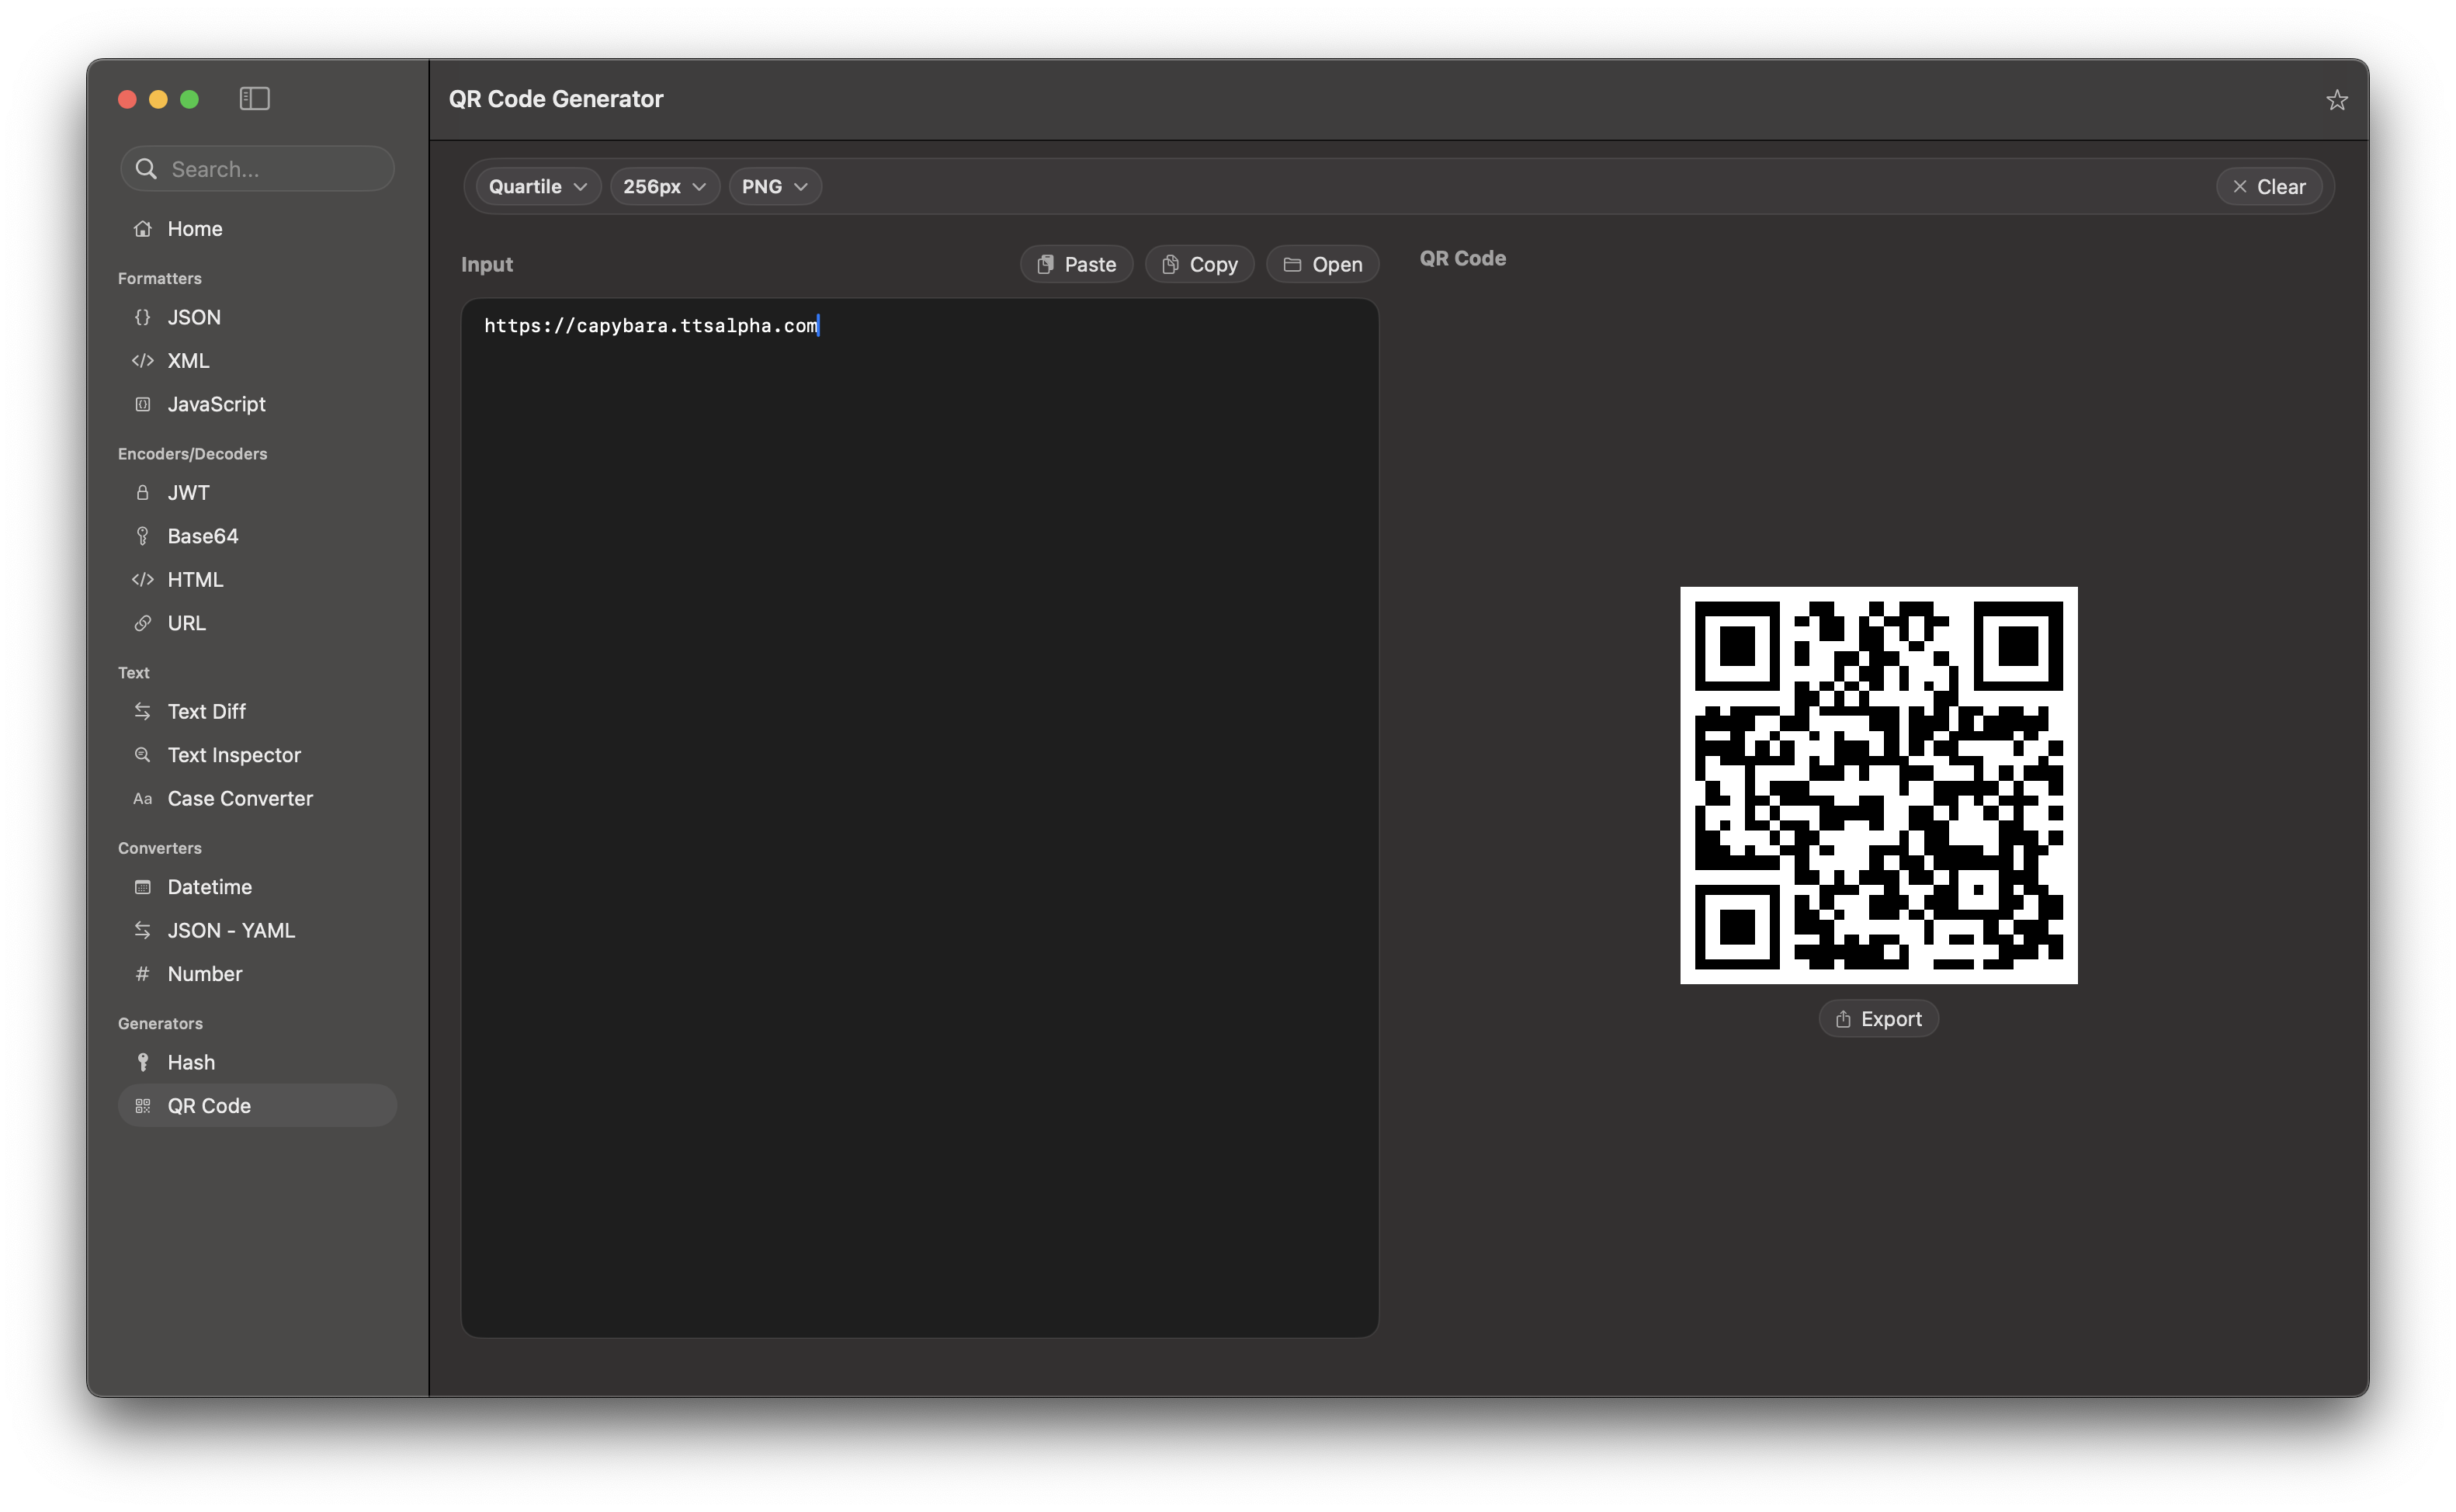The width and height of the screenshot is (2456, 1512).
Task: Click the Text Inspector magnifier icon
Action: 143,755
